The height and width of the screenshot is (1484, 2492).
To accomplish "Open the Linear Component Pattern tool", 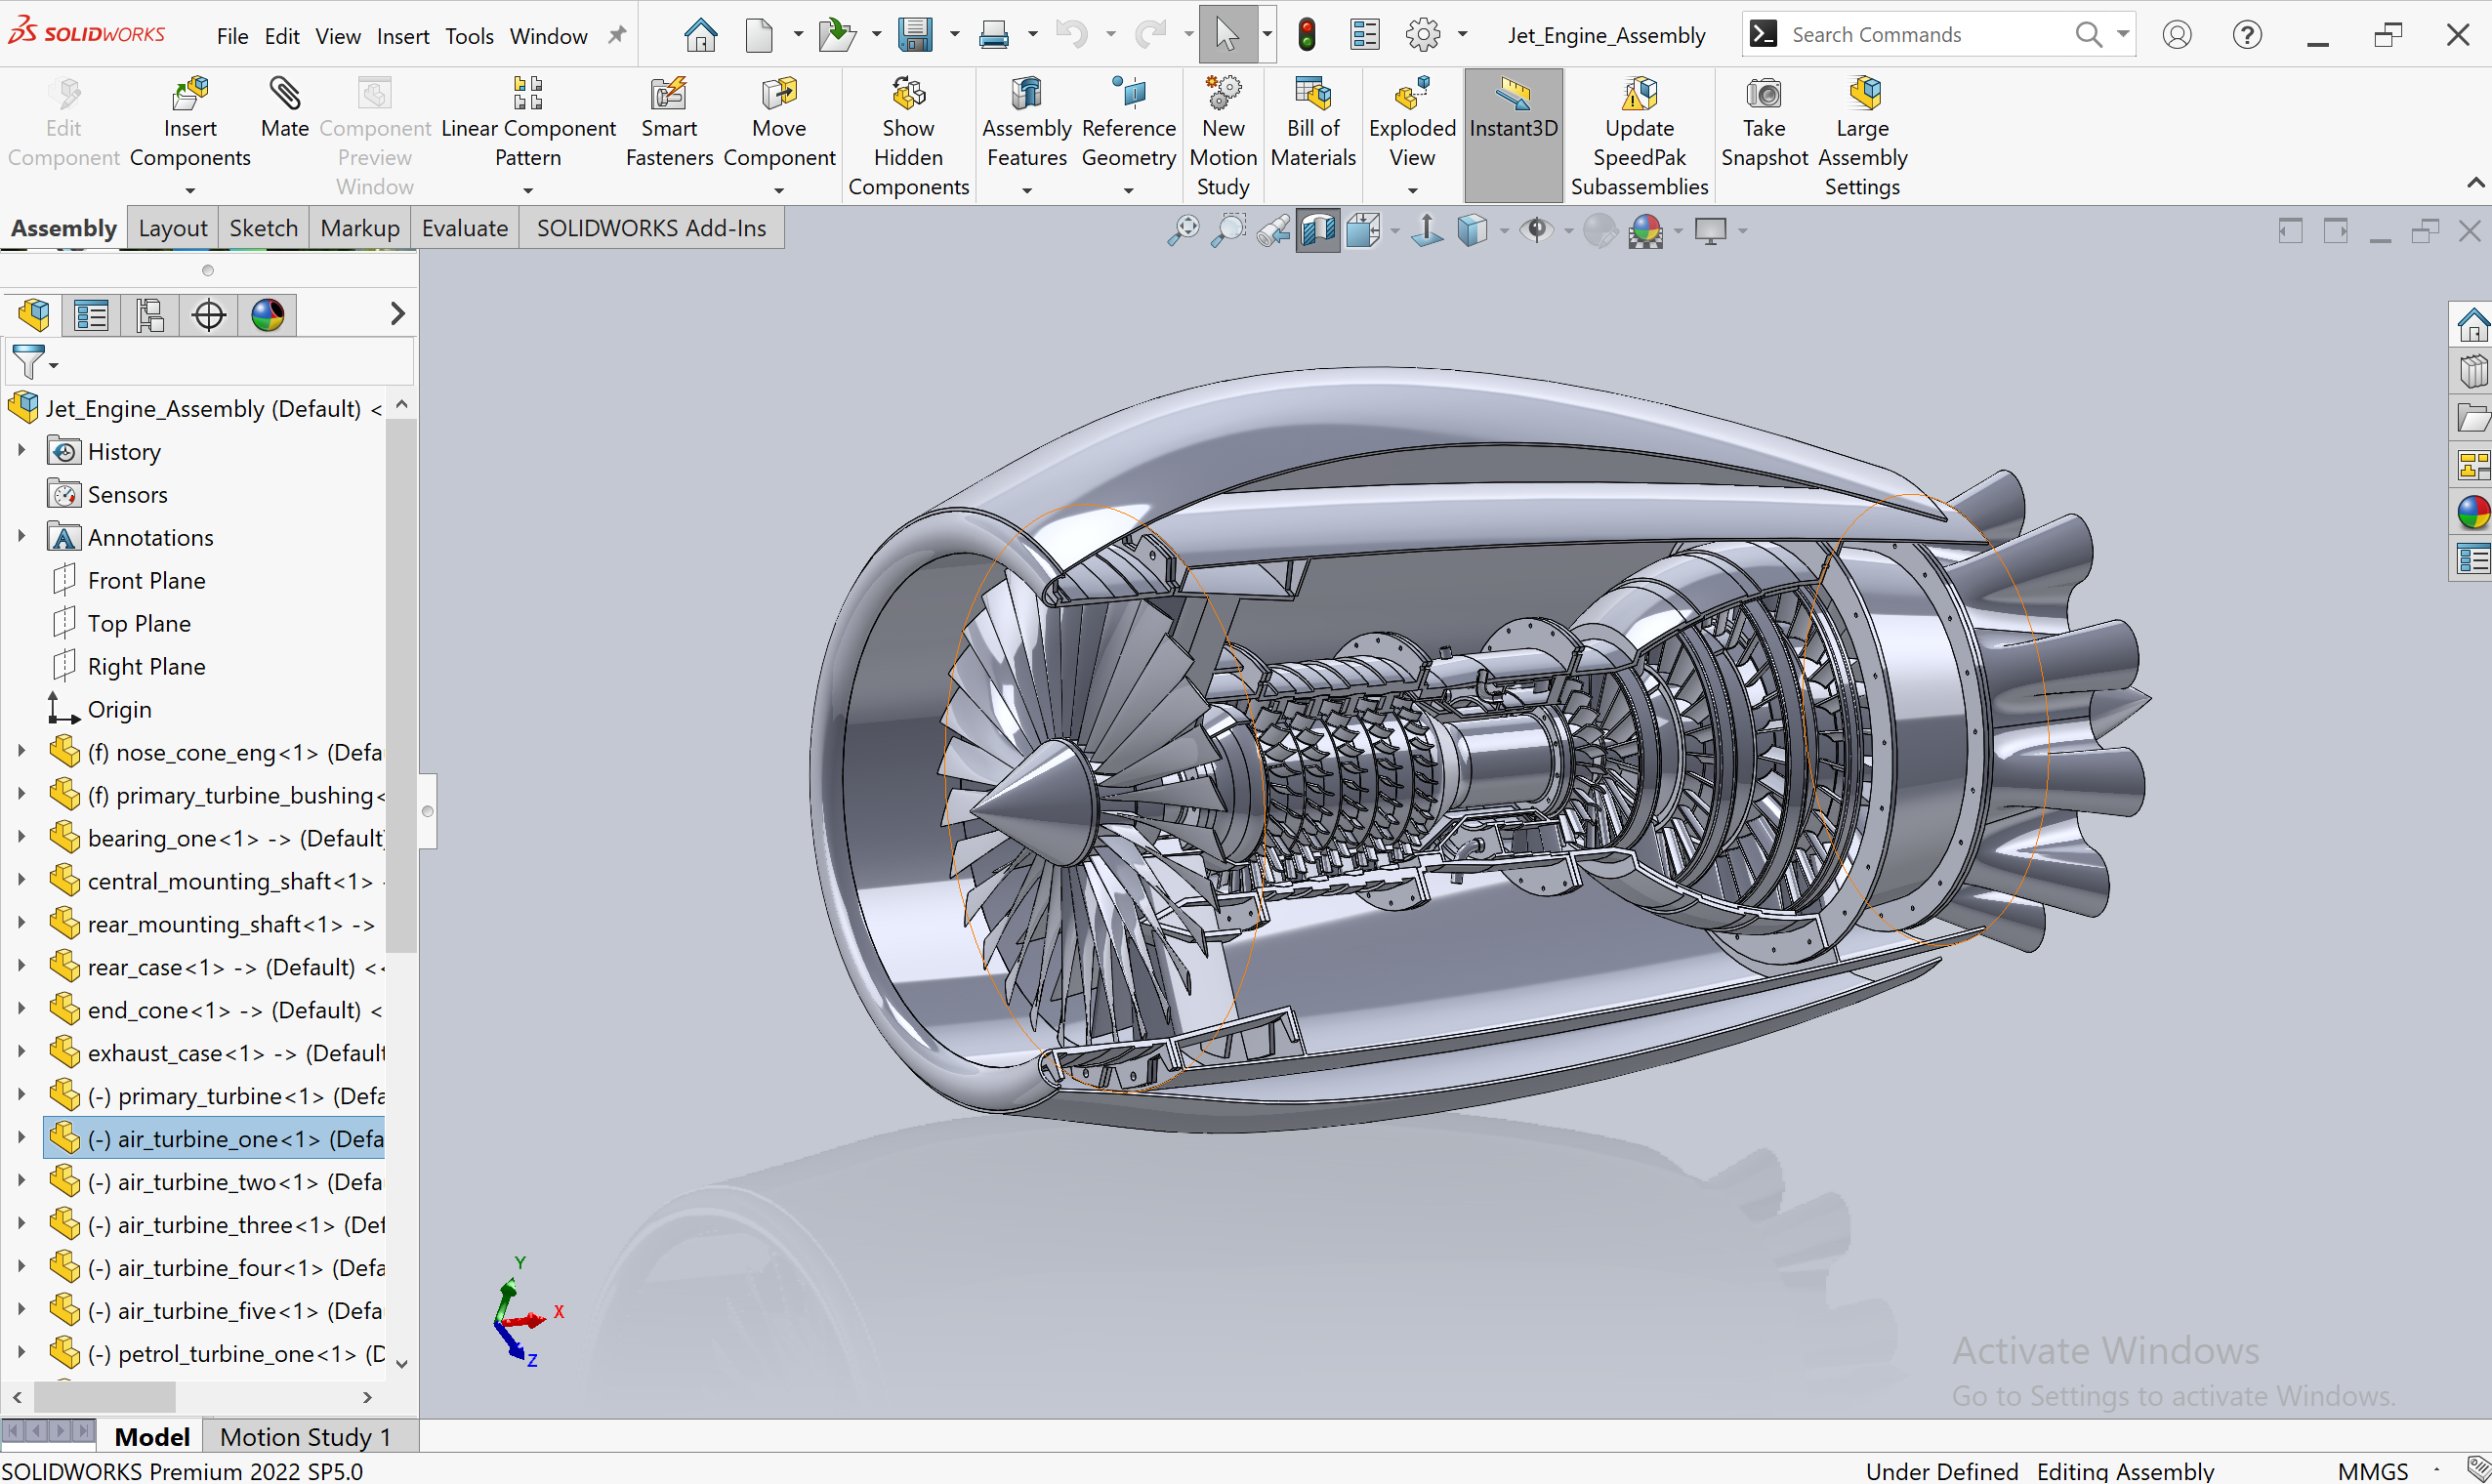I will click(528, 94).
